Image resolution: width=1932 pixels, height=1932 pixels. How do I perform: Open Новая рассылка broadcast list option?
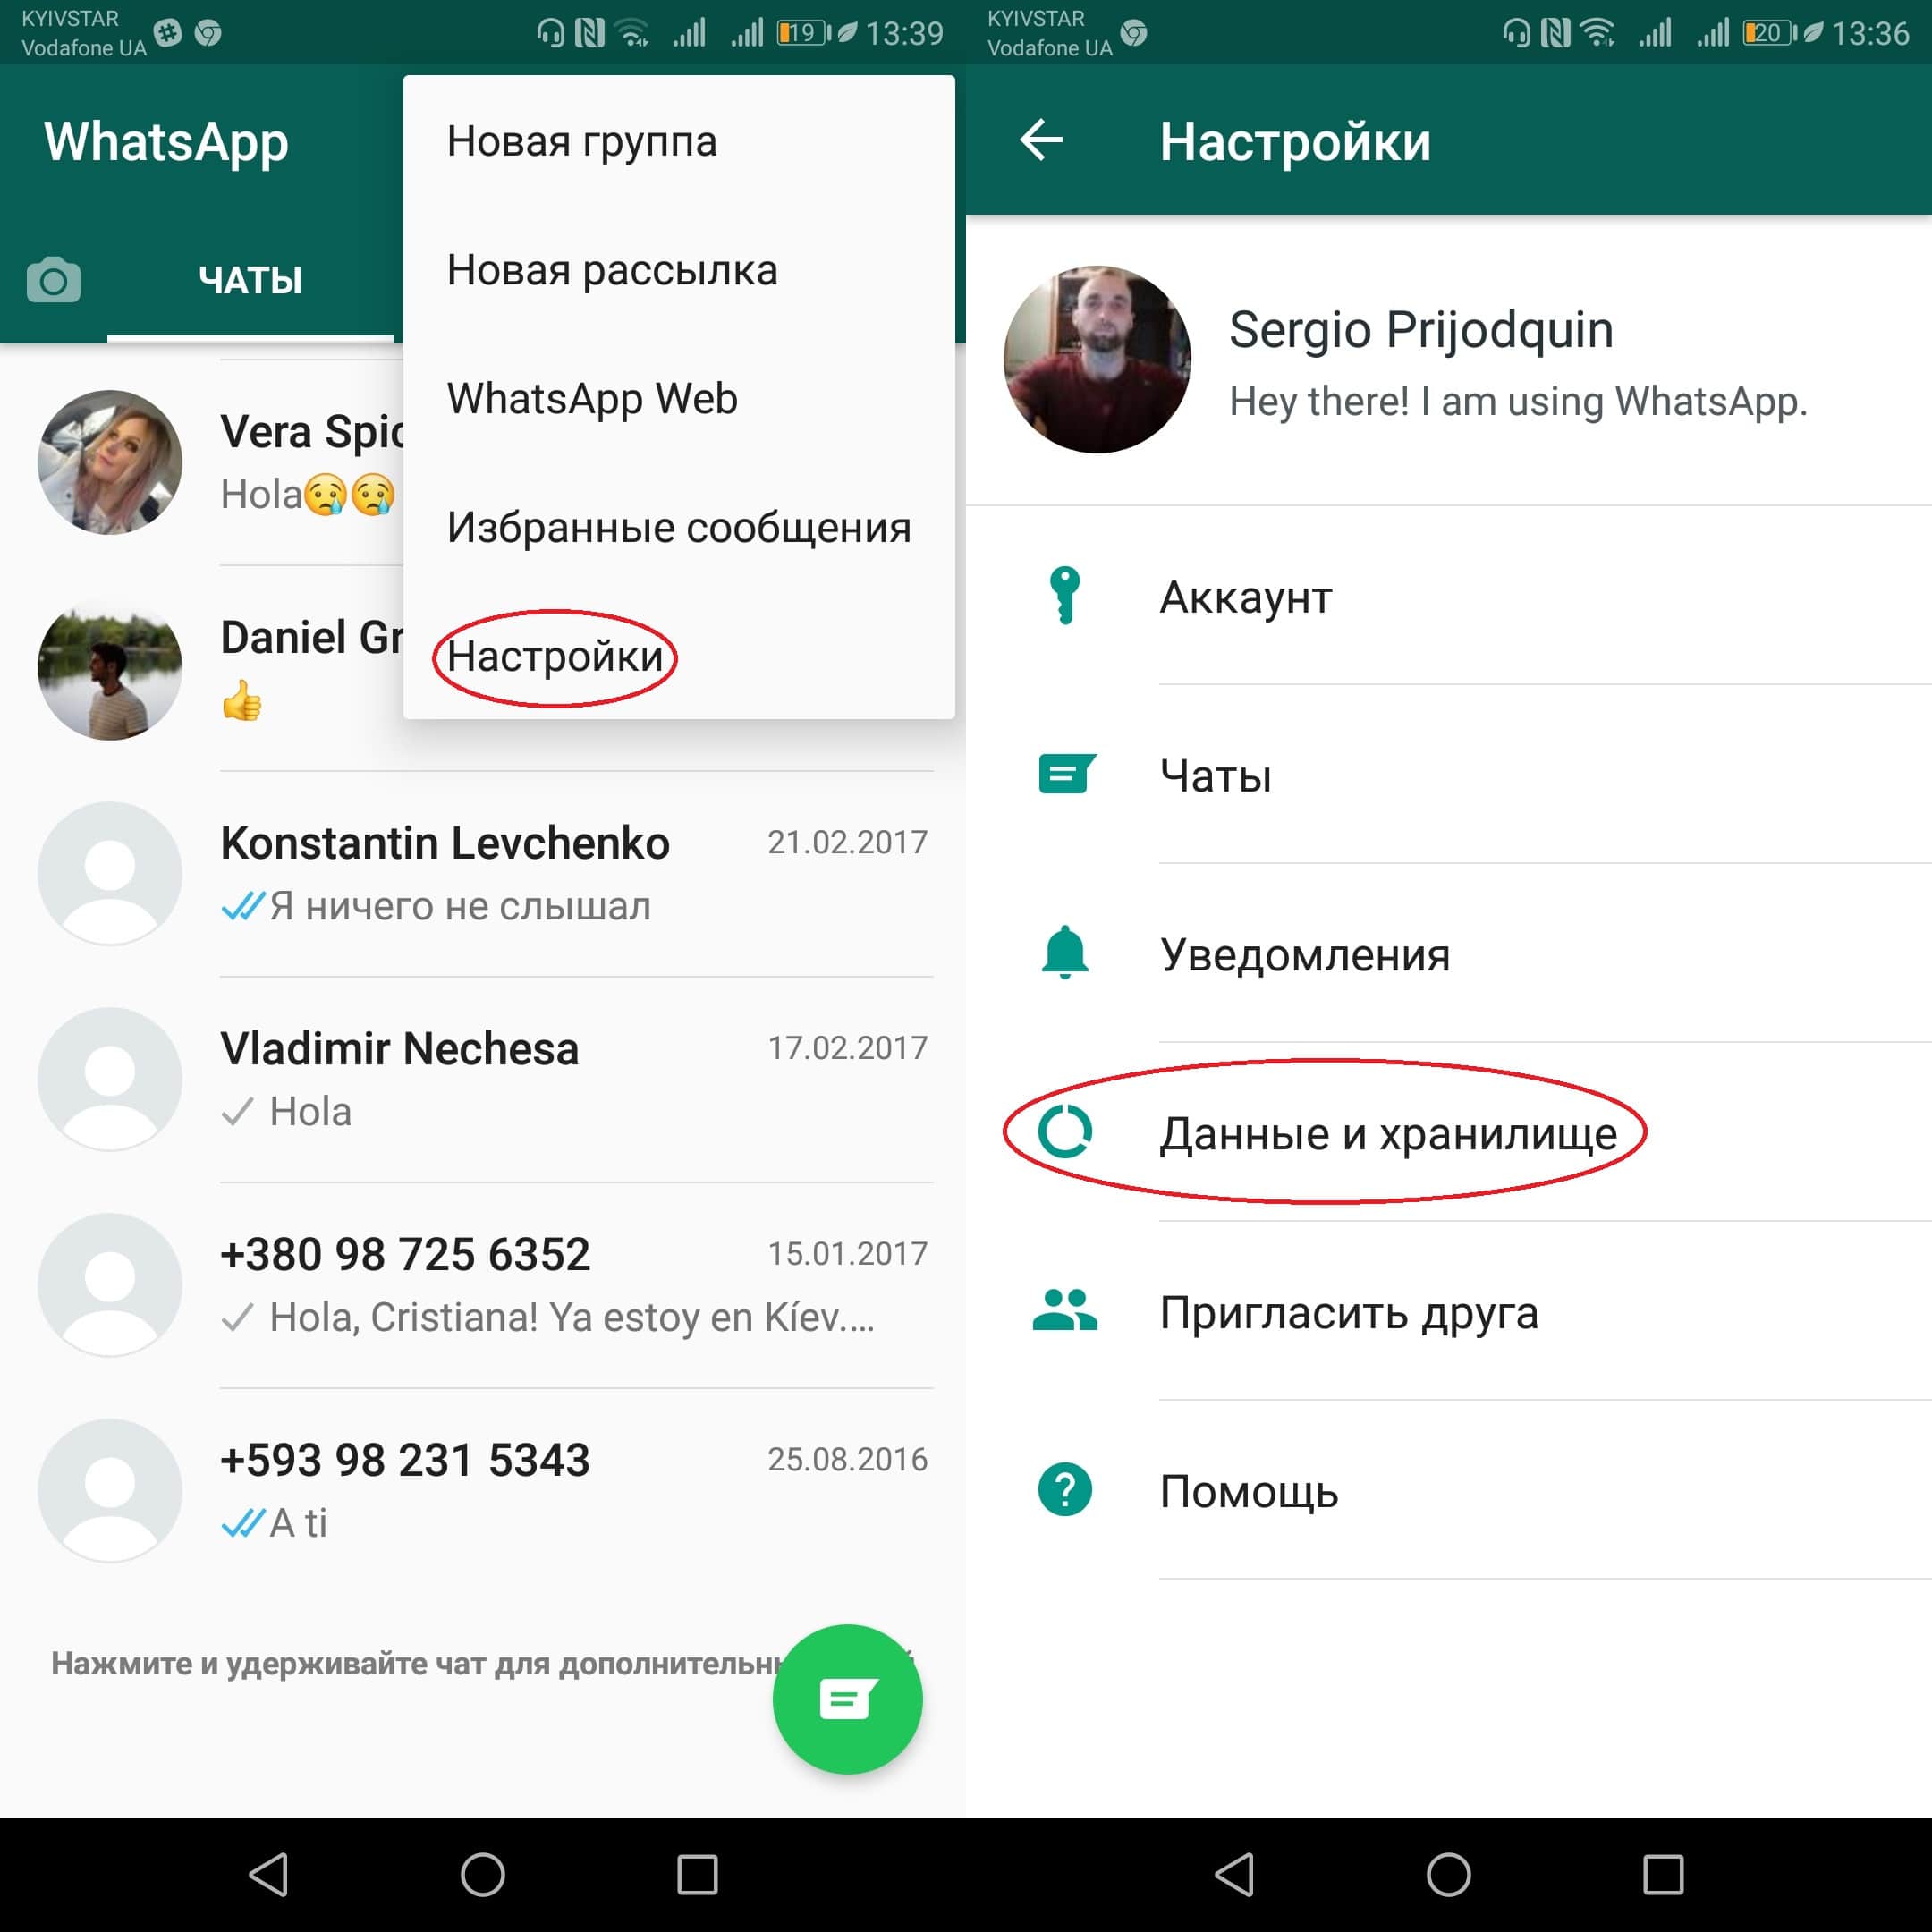[x=615, y=273]
